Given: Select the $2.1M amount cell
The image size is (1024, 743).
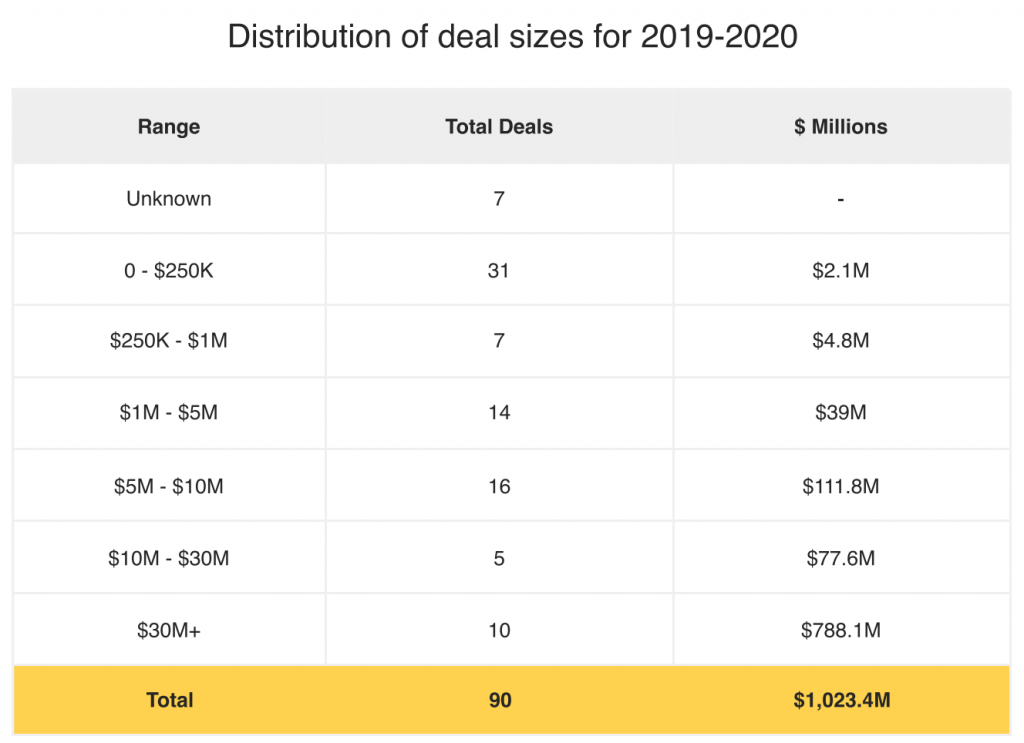Looking at the screenshot, I should click(x=841, y=270).
